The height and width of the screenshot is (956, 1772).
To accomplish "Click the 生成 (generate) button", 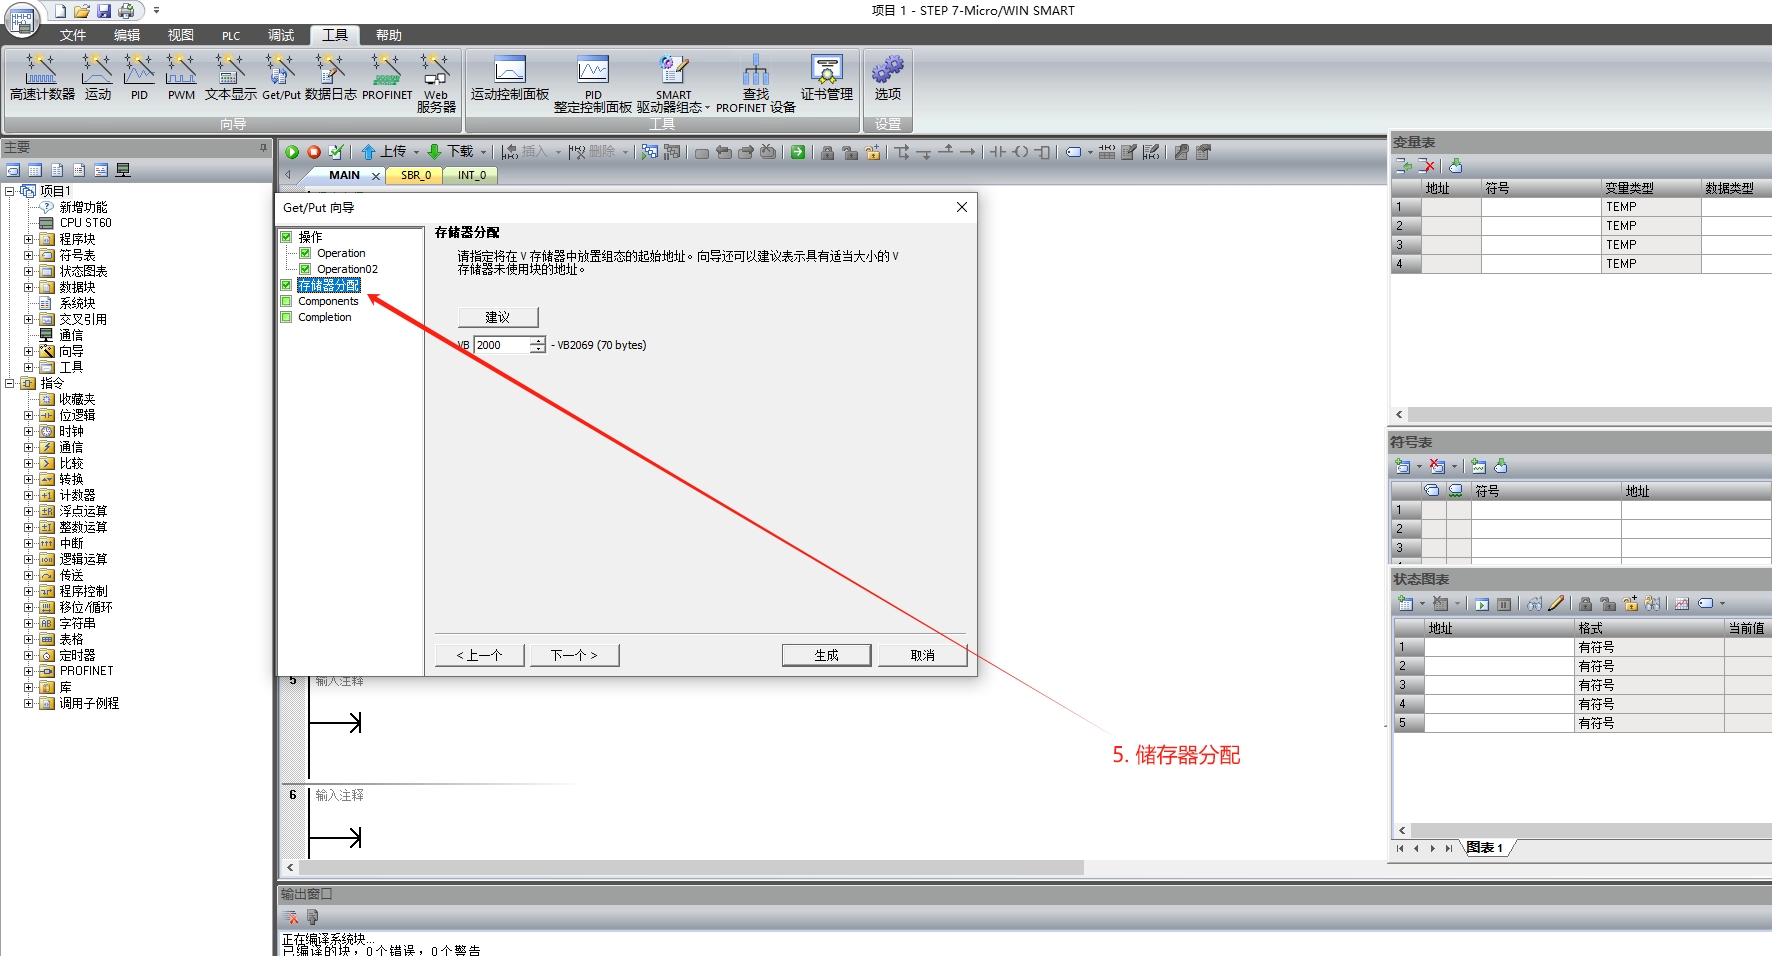I will click(826, 655).
